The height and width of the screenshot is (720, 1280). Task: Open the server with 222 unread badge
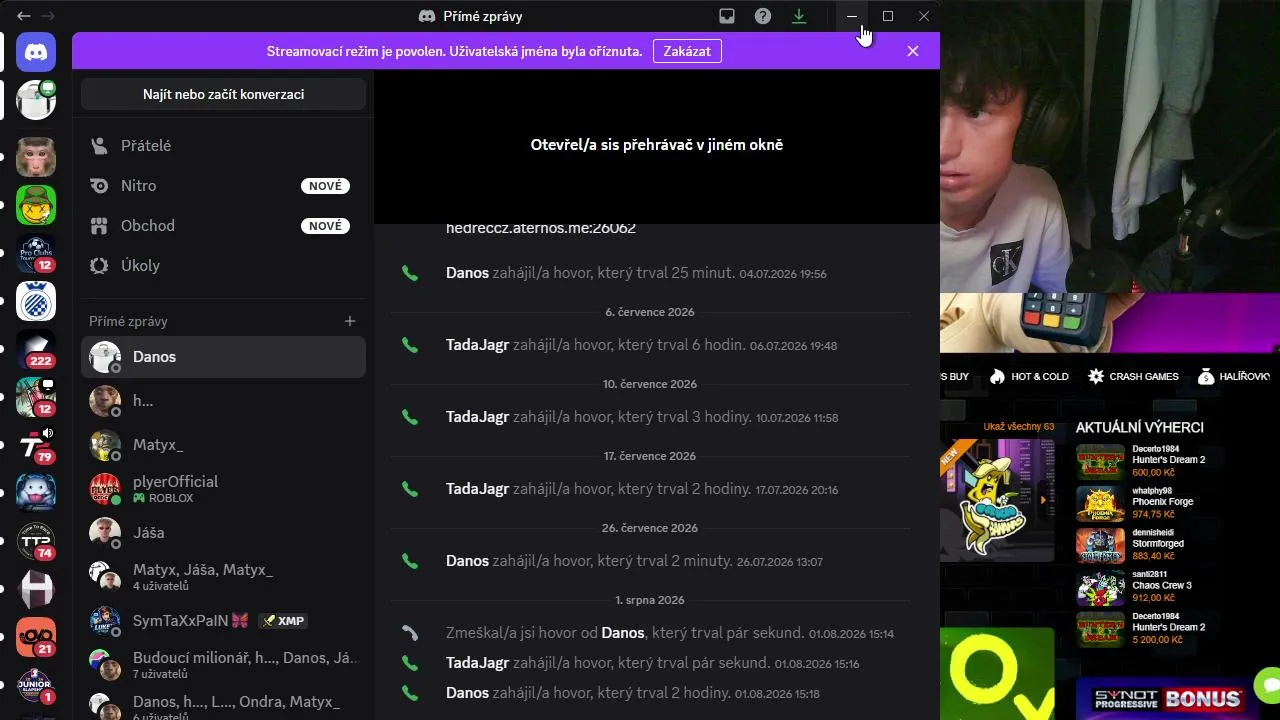(36, 349)
